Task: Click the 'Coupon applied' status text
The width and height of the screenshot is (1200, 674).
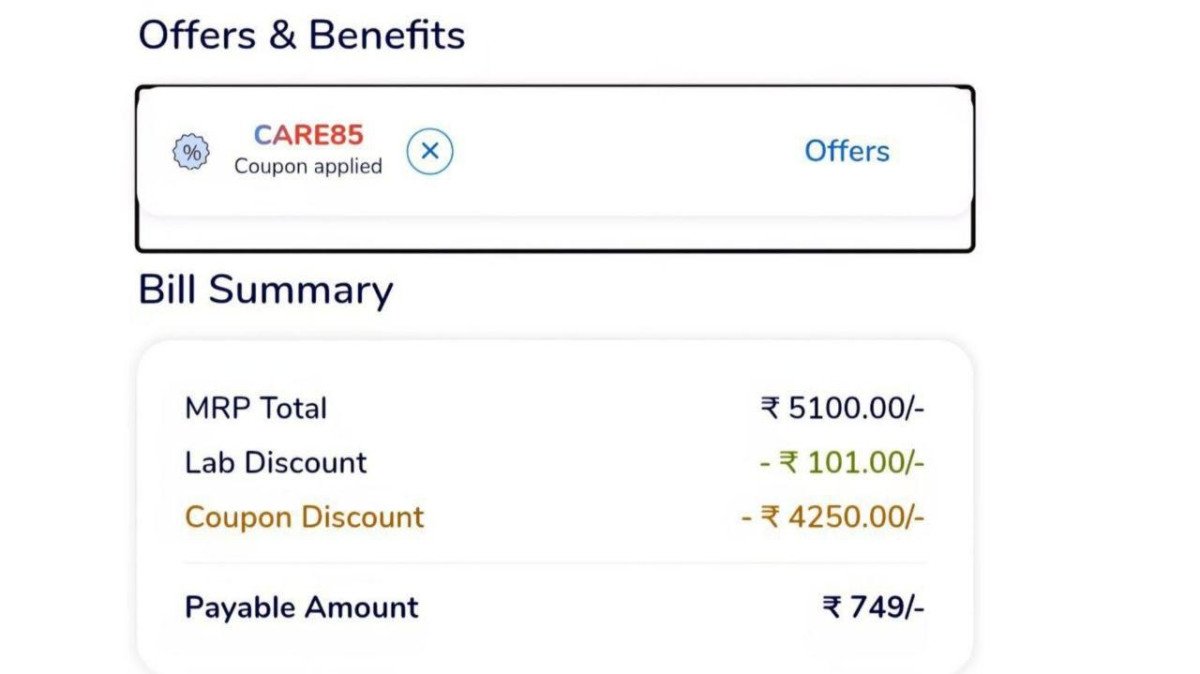Action: 308,167
